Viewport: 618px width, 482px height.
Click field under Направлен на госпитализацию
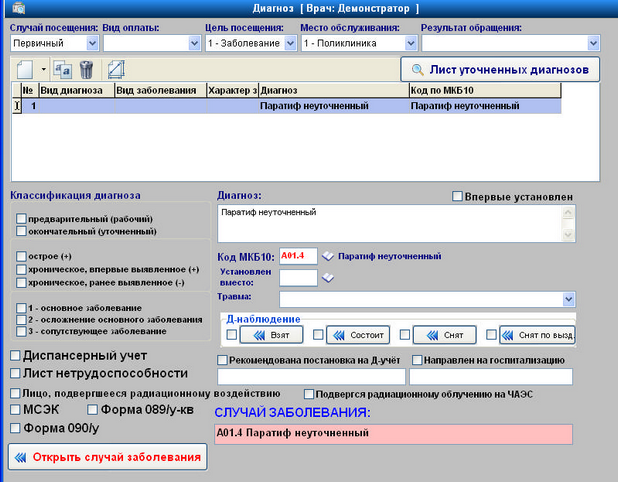click(491, 377)
